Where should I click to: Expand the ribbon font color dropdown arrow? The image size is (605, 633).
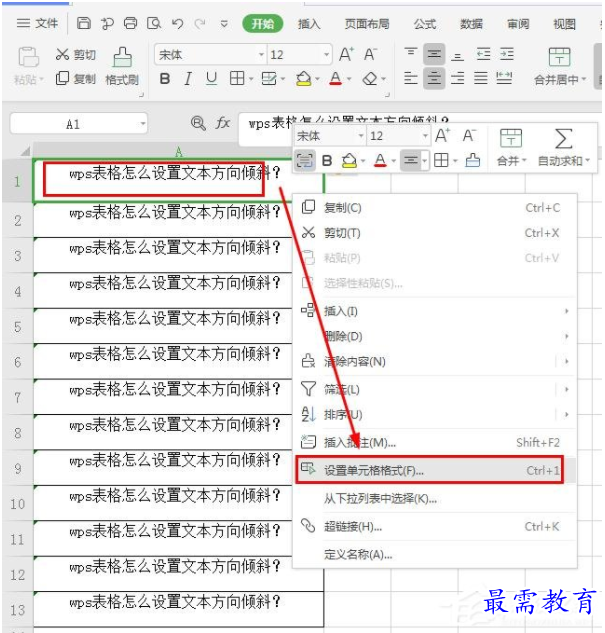tap(349, 79)
